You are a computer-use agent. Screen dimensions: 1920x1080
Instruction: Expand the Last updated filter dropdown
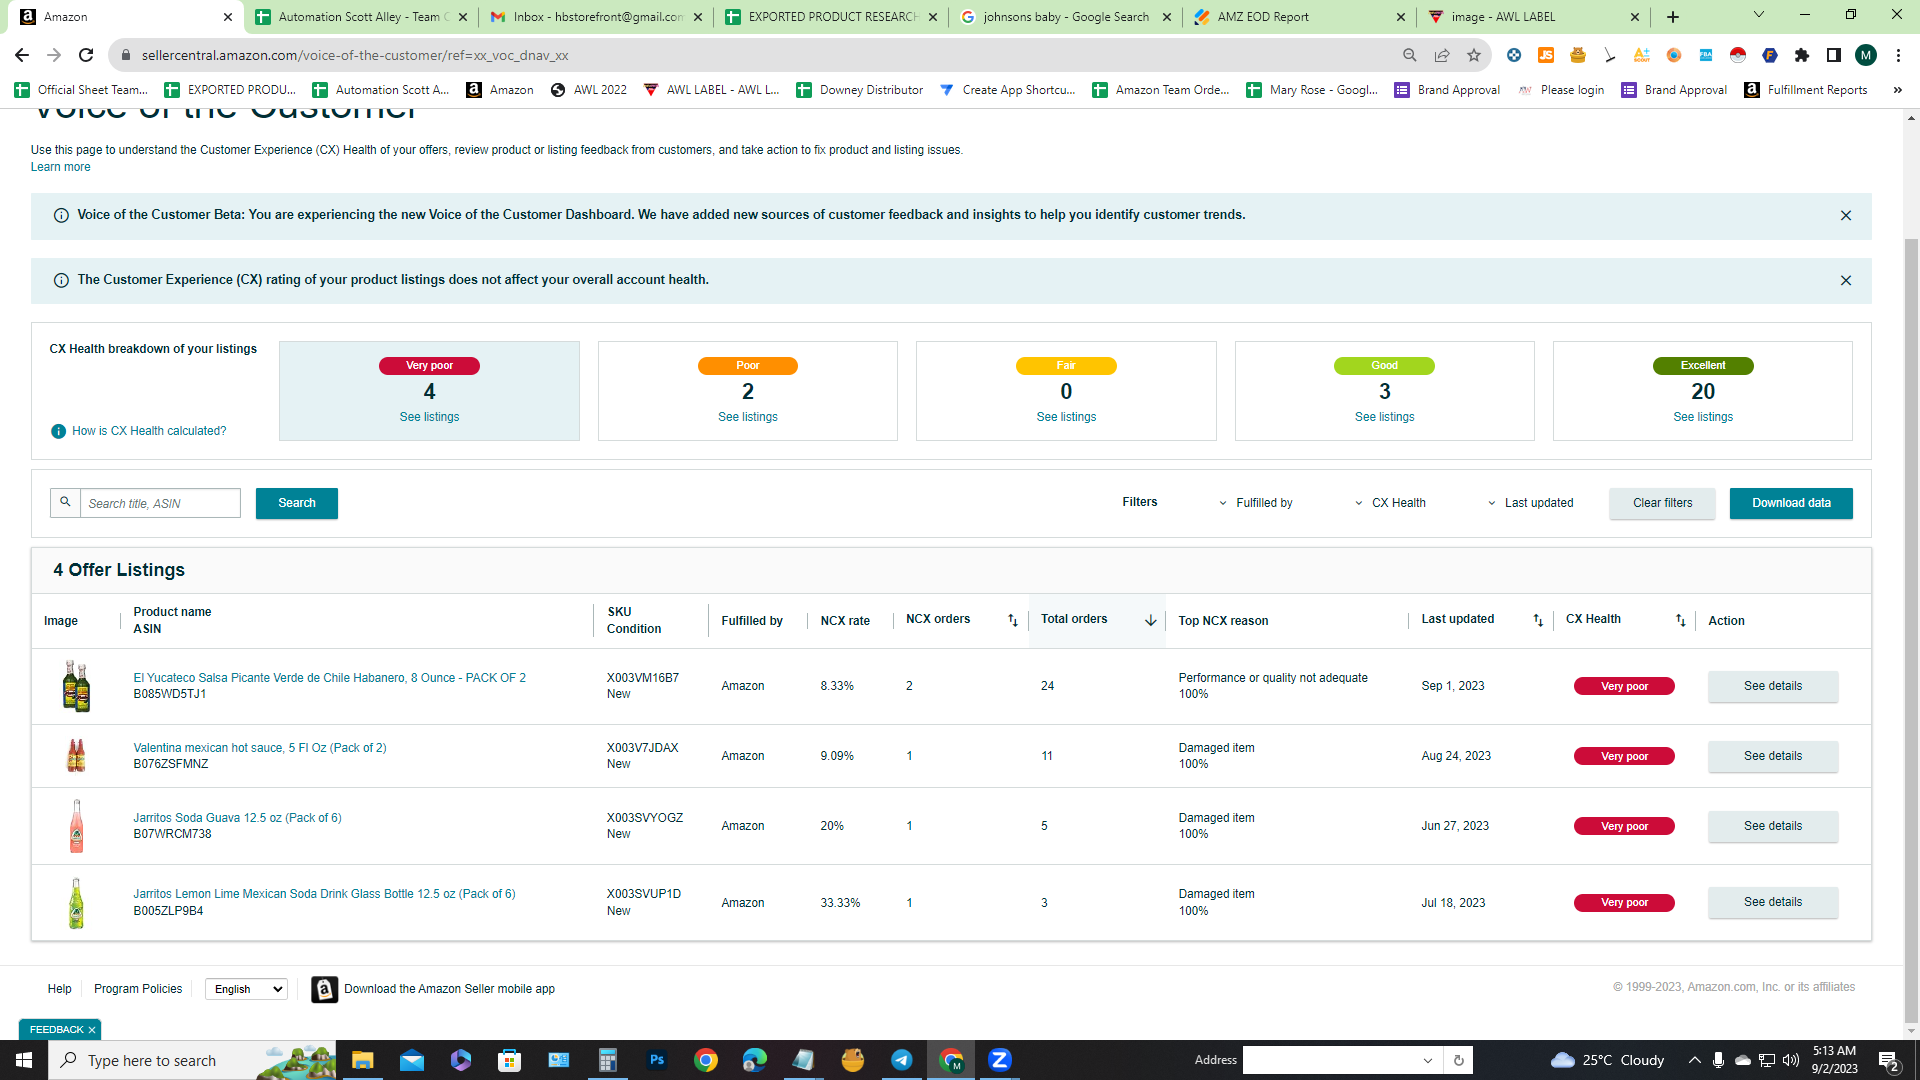pyautogui.click(x=1530, y=503)
